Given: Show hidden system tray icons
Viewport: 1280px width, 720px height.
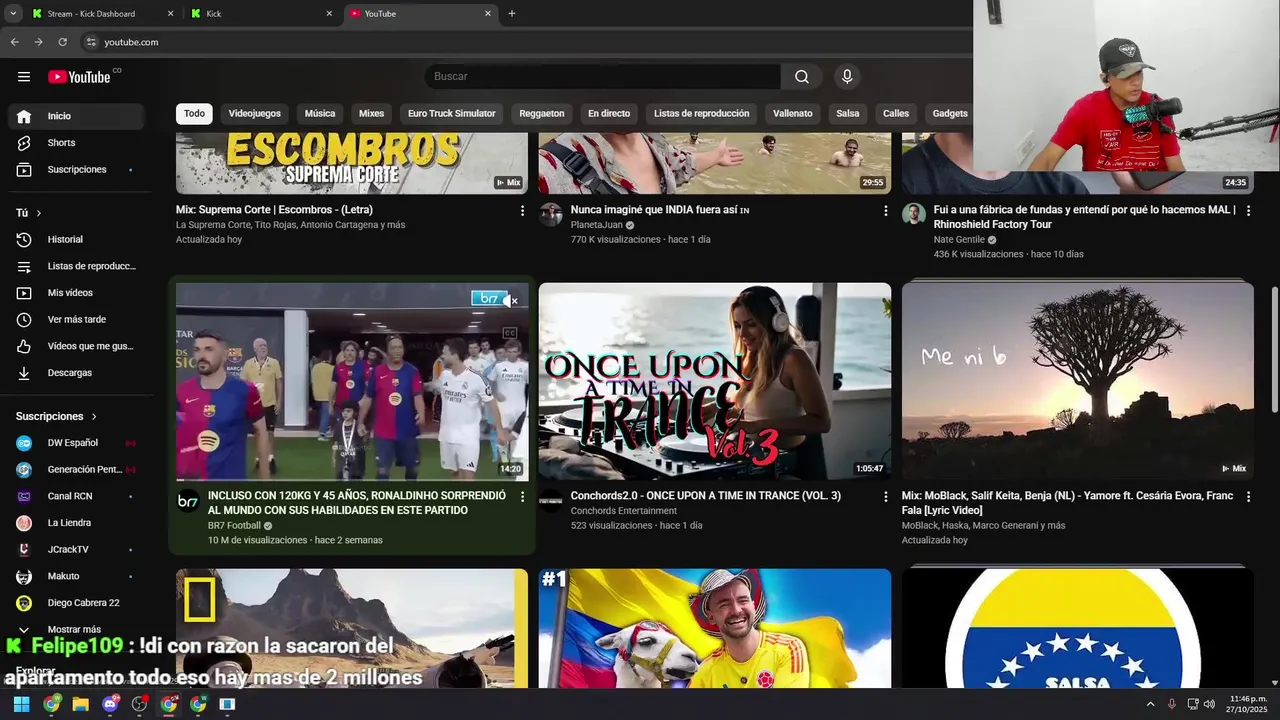Looking at the screenshot, I should pyautogui.click(x=1150, y=704).
